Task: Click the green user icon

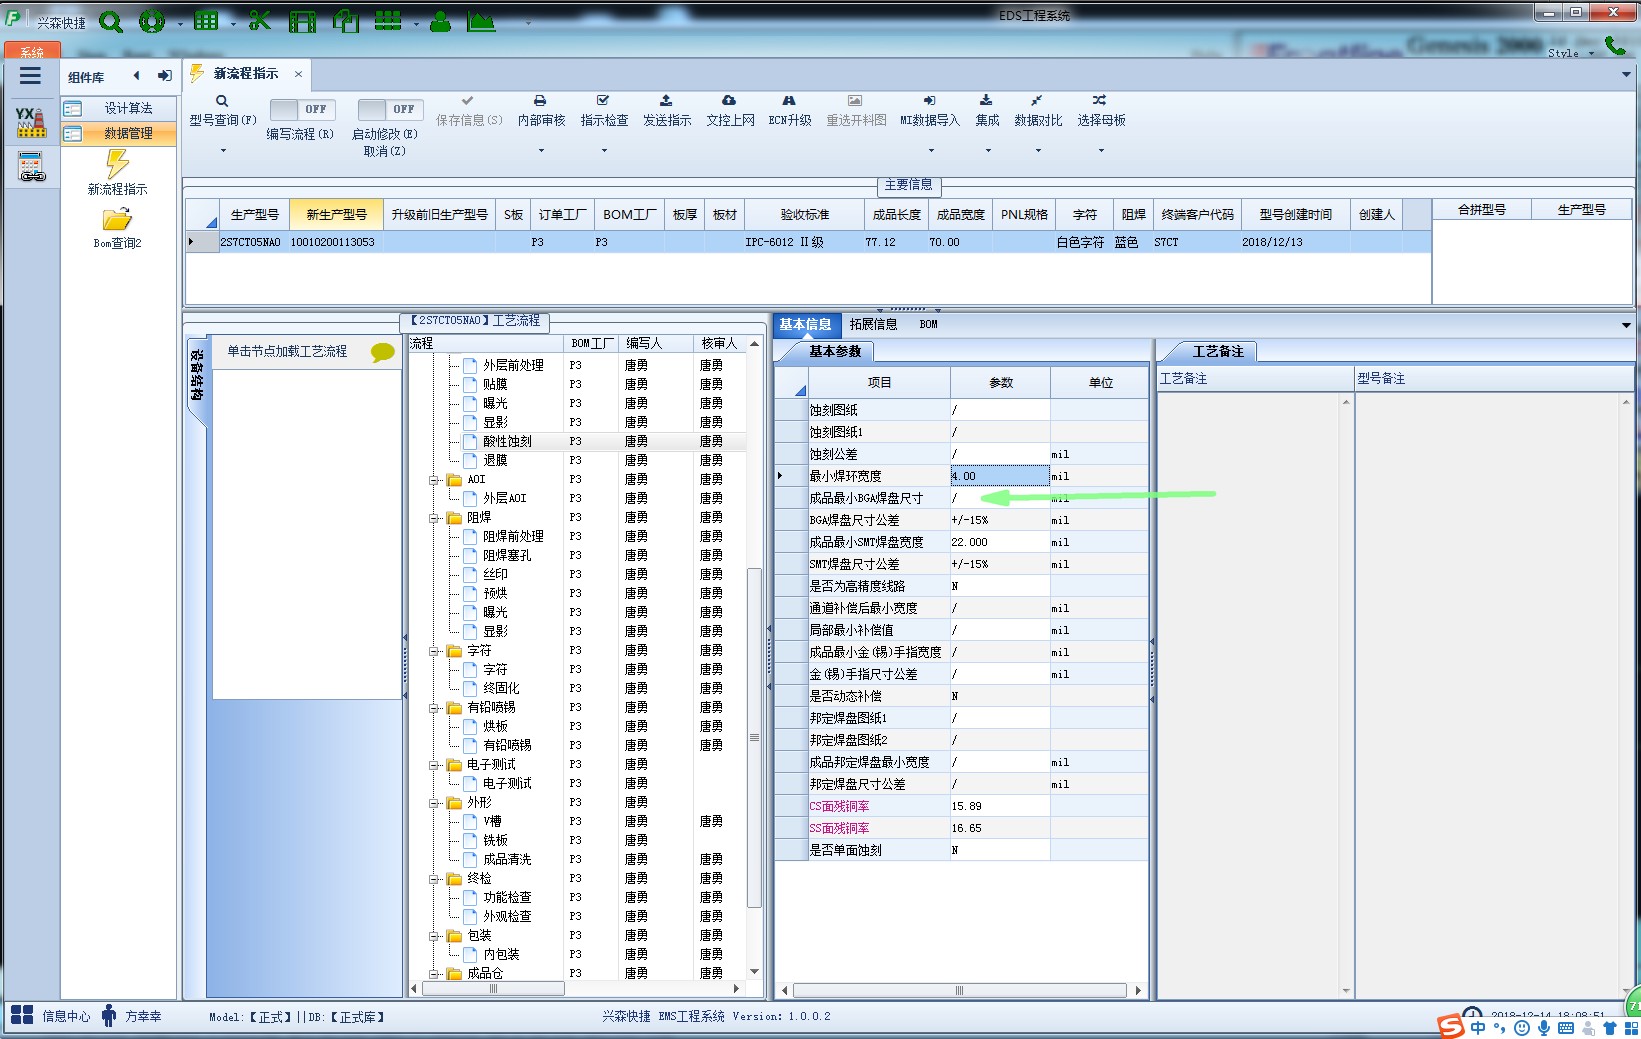Action: (x=440, y=21)
